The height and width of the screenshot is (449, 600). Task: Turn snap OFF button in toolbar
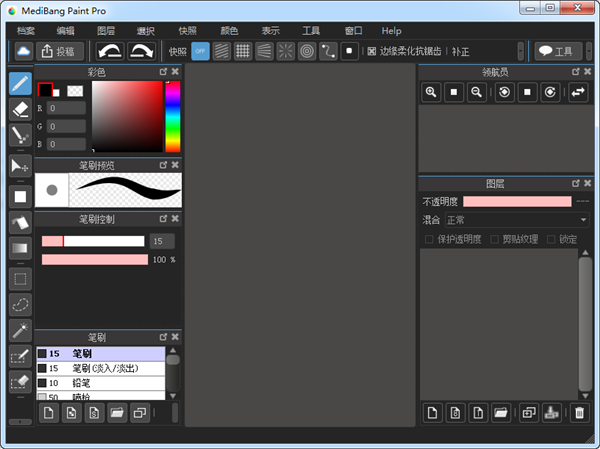click(200, 51)
